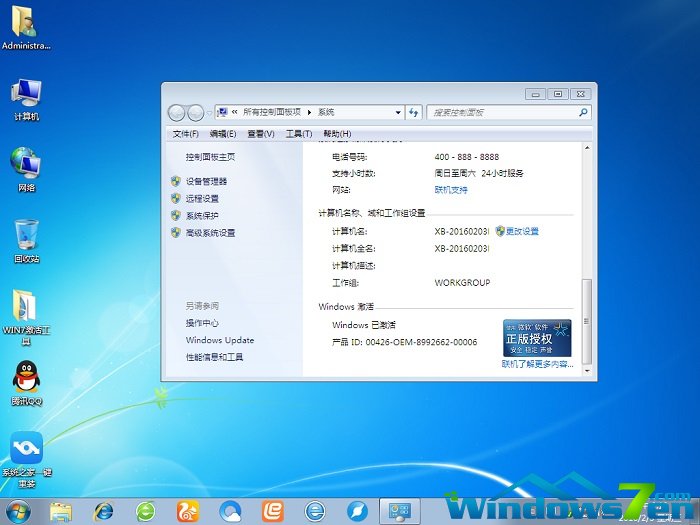Click 所有控制面板项 in the breadcrumb
The image size is (700, 525).
tap(272, 112)
